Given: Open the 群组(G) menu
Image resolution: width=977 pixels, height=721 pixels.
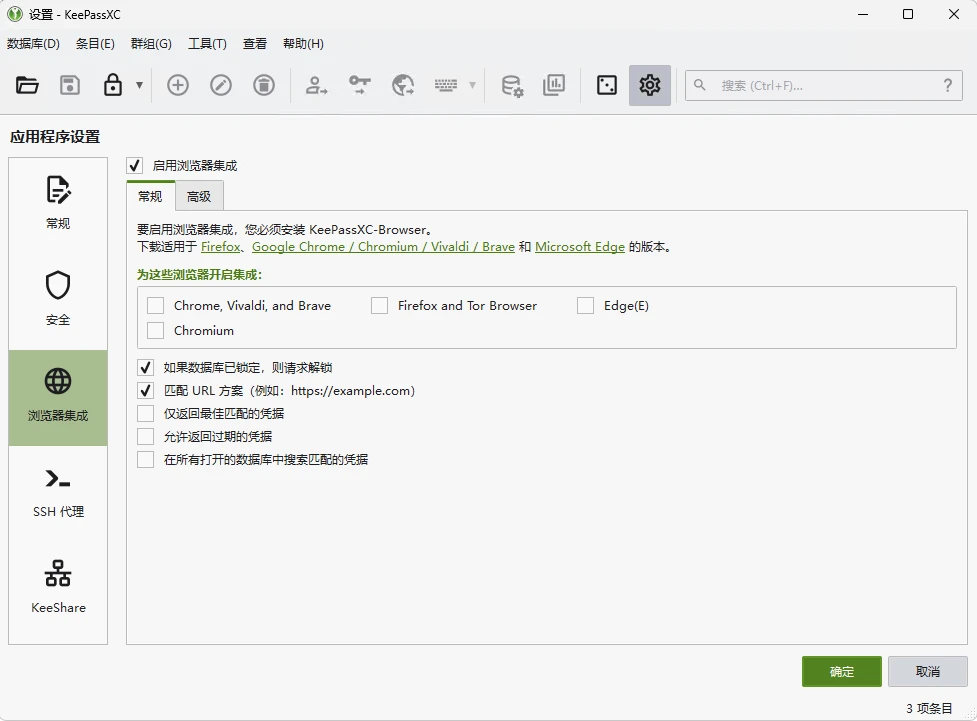Looking at the screenshot, I should pyautogui.click(x=151, y=44).
